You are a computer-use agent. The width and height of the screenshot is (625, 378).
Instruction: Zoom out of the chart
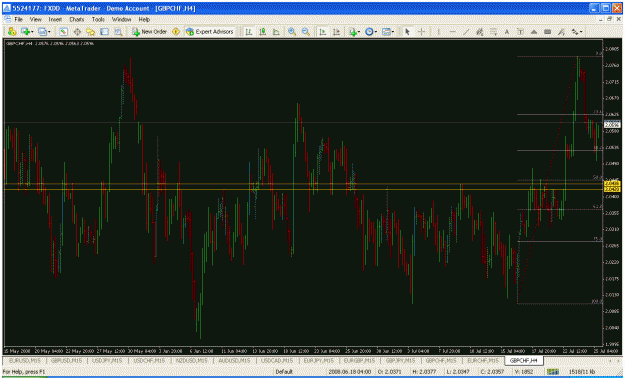click(306, 32)
